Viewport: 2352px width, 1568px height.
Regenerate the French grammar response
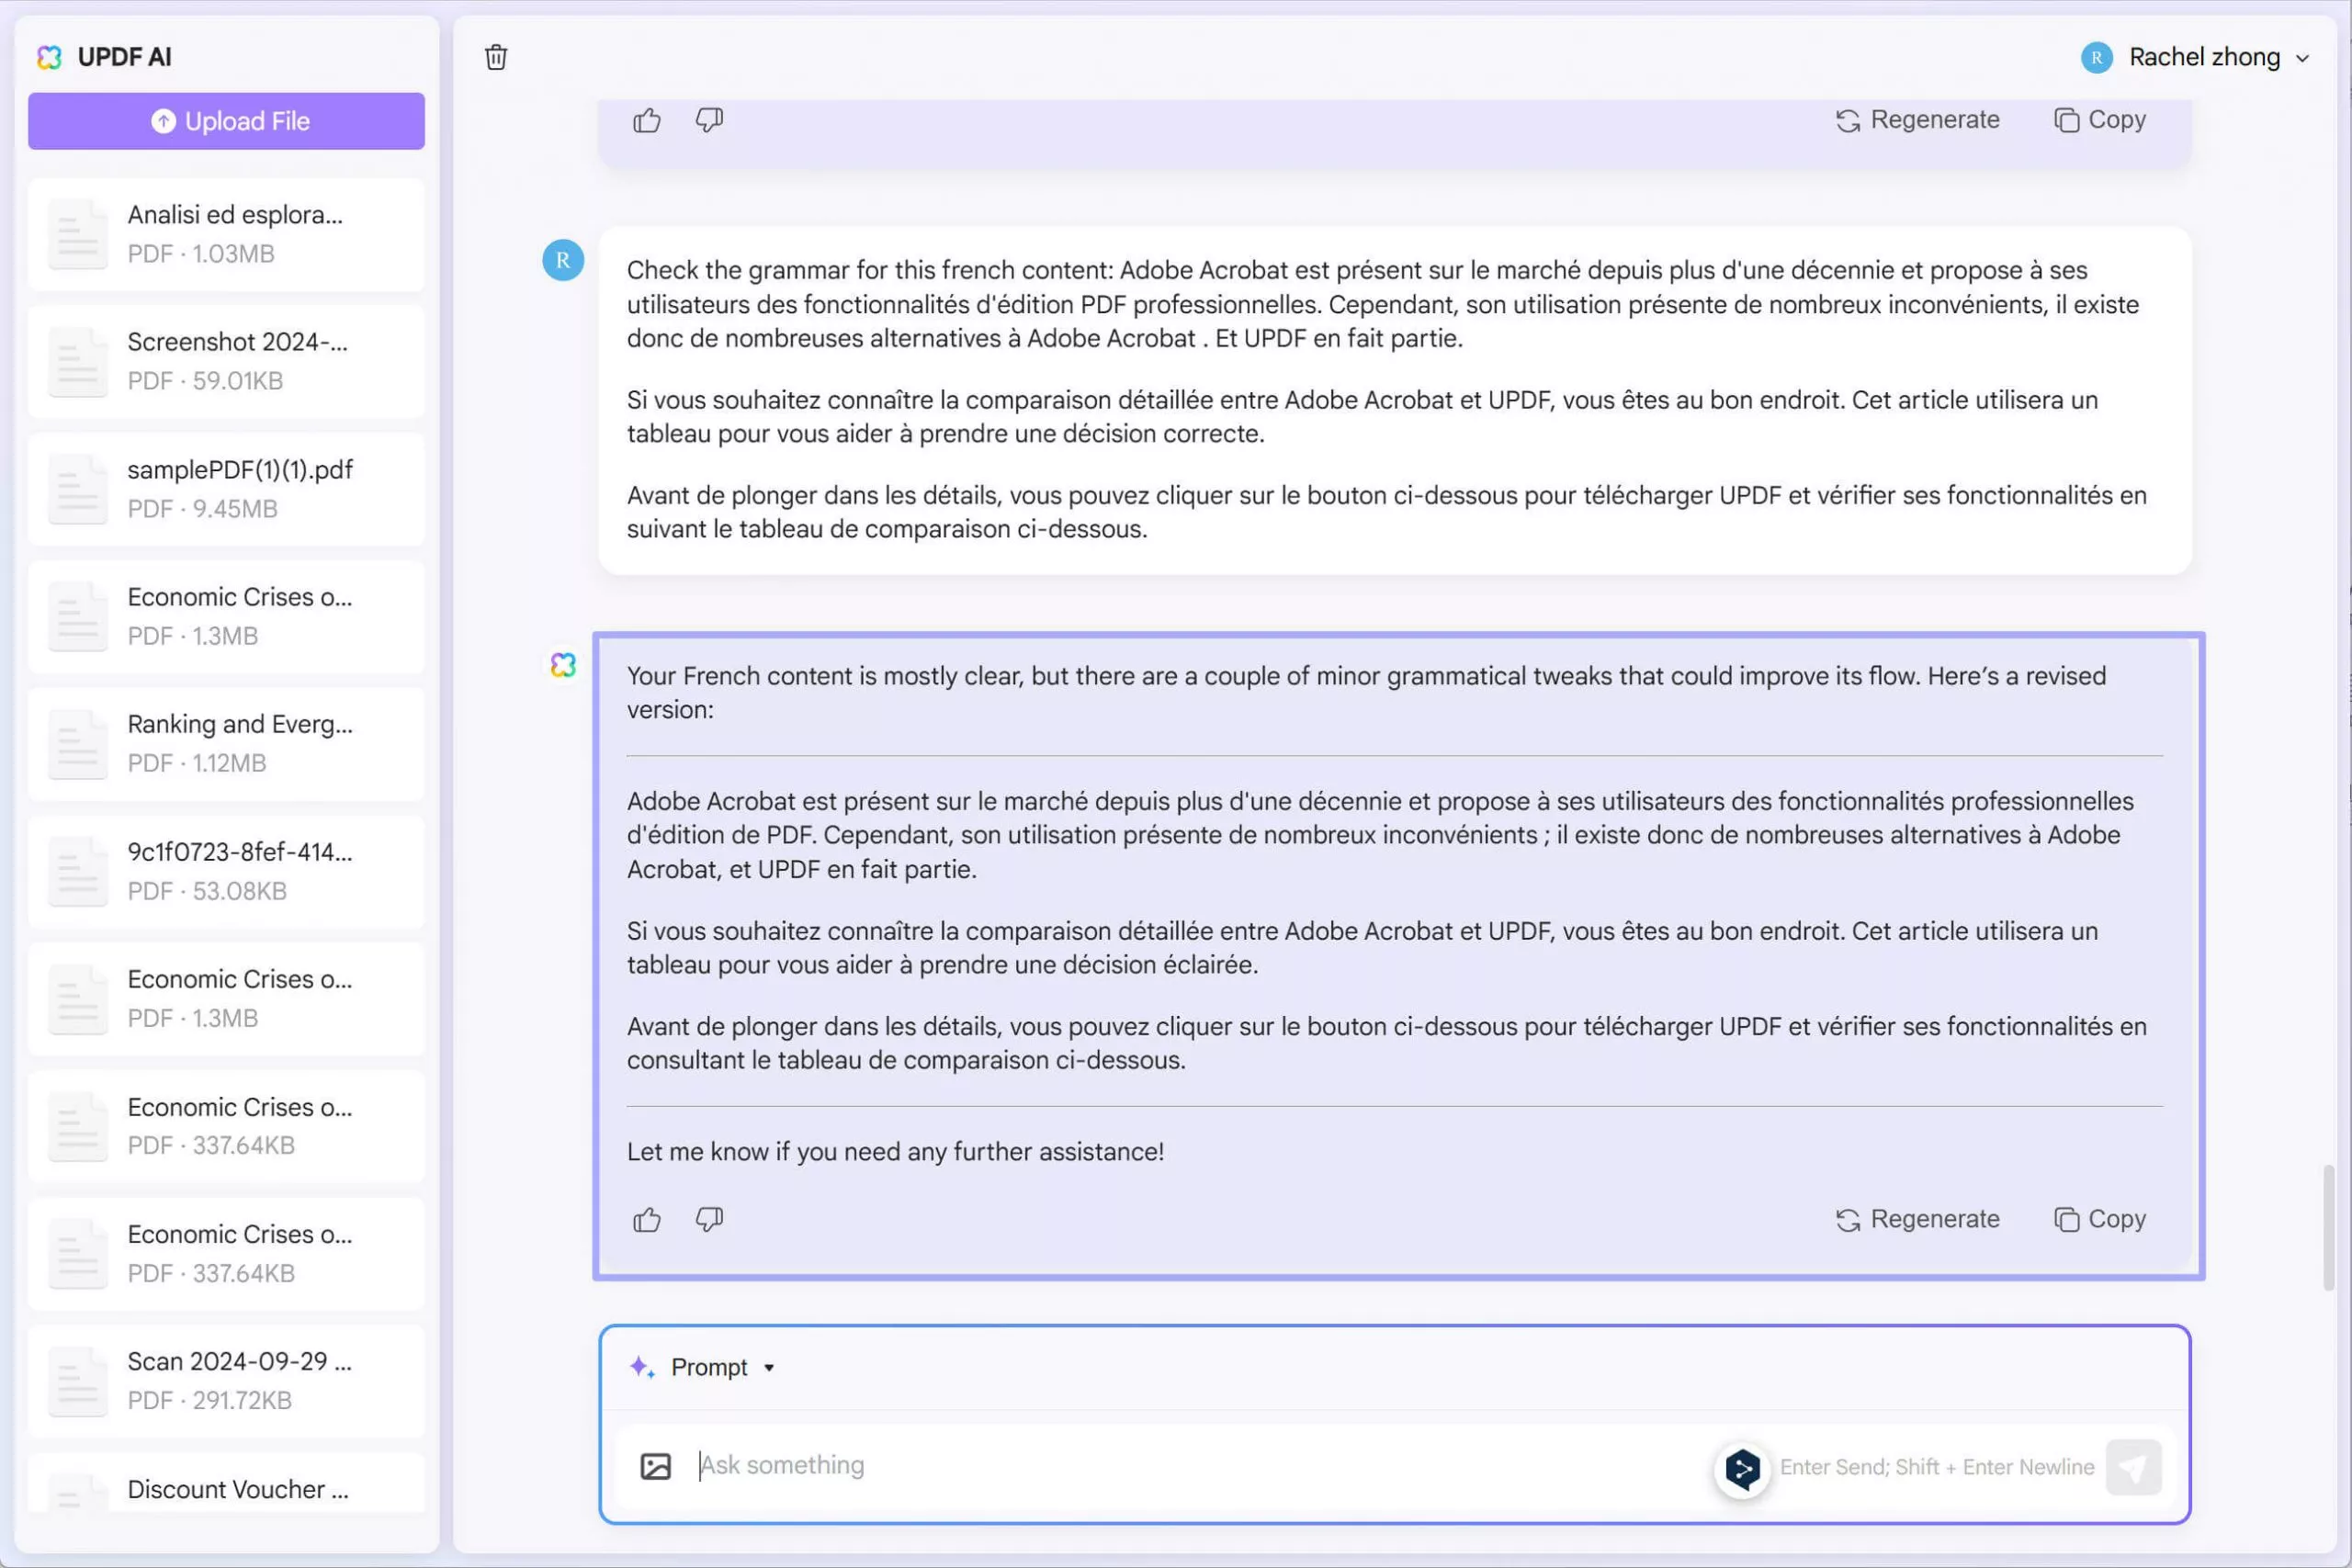pyautogui.click(x=1918, y=1219)
